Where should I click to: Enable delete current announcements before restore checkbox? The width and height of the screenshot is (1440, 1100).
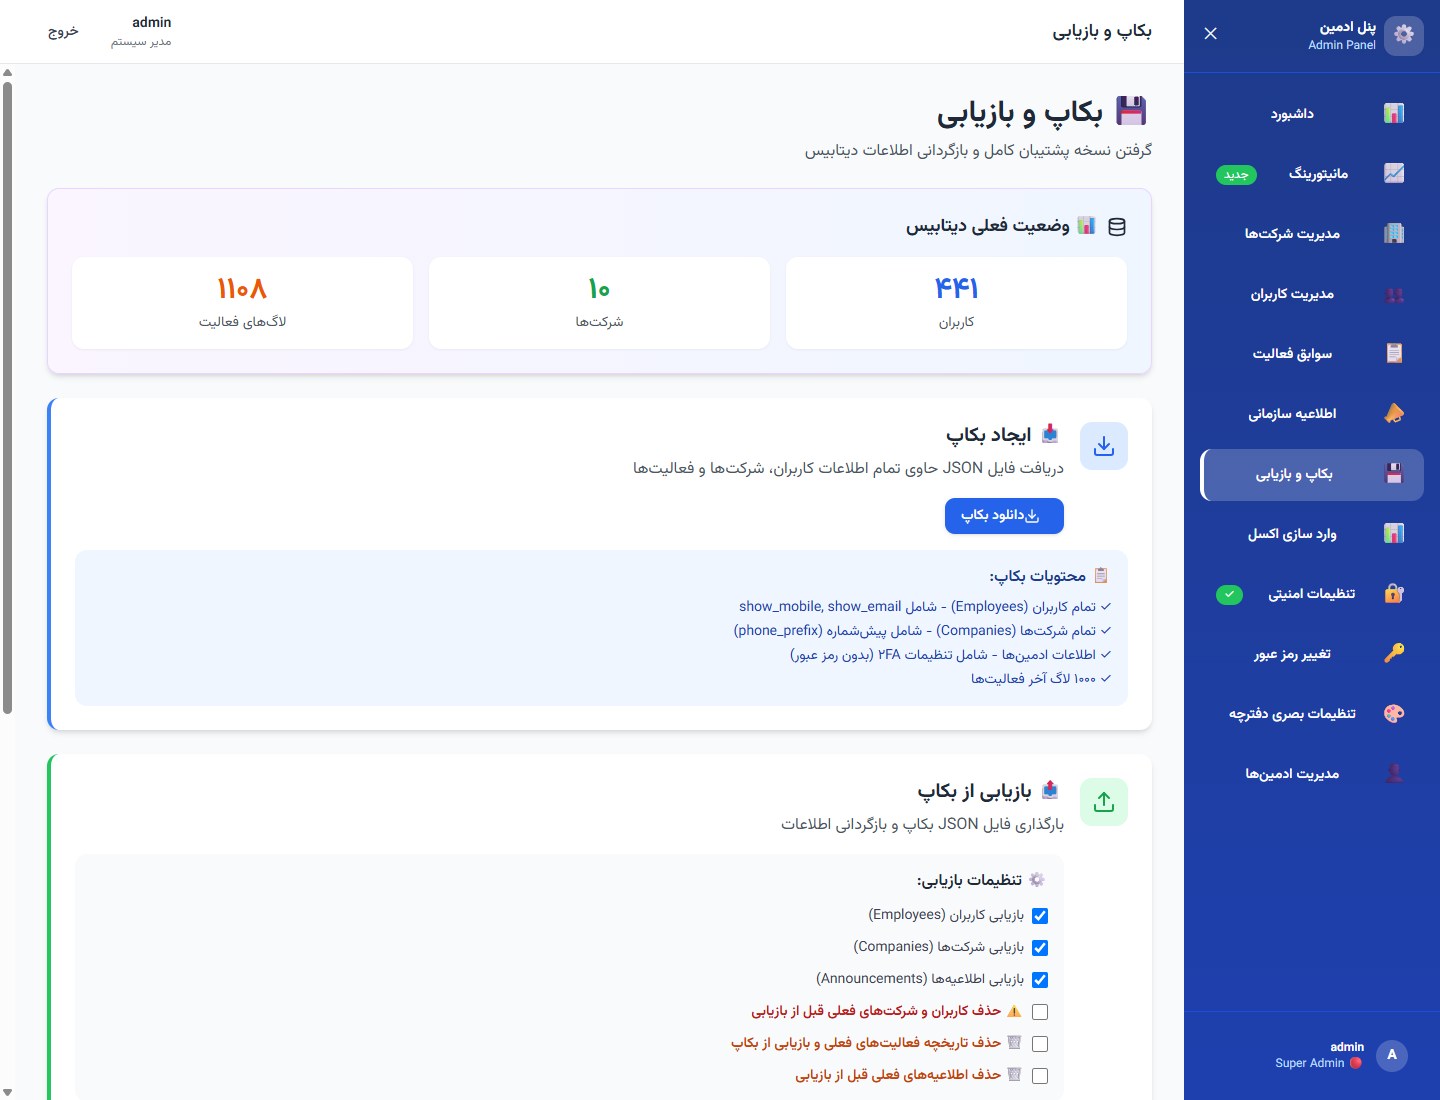1040,1076
